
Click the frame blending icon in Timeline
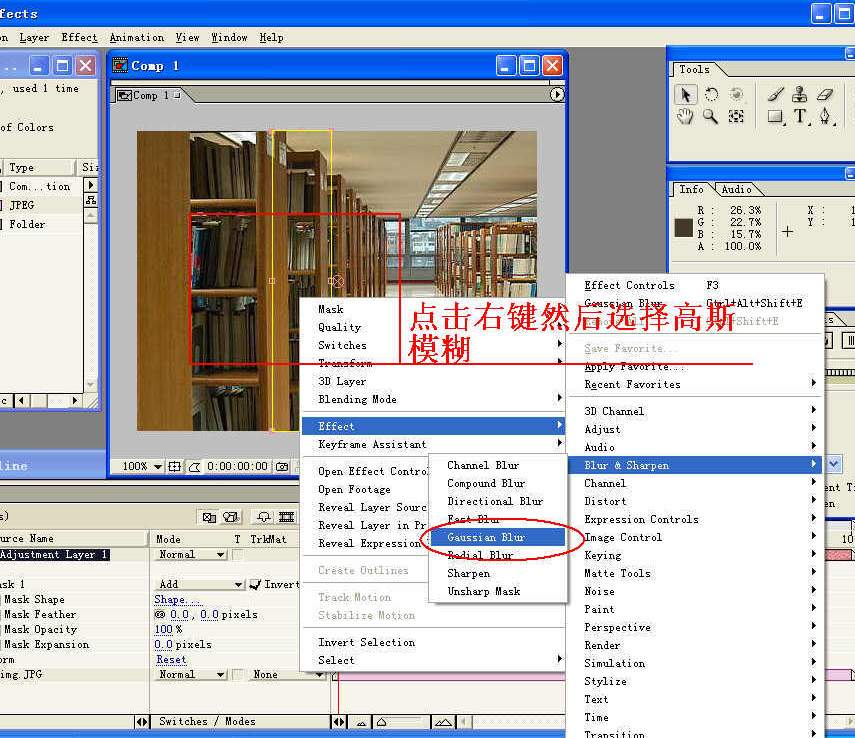click(287, 517)
